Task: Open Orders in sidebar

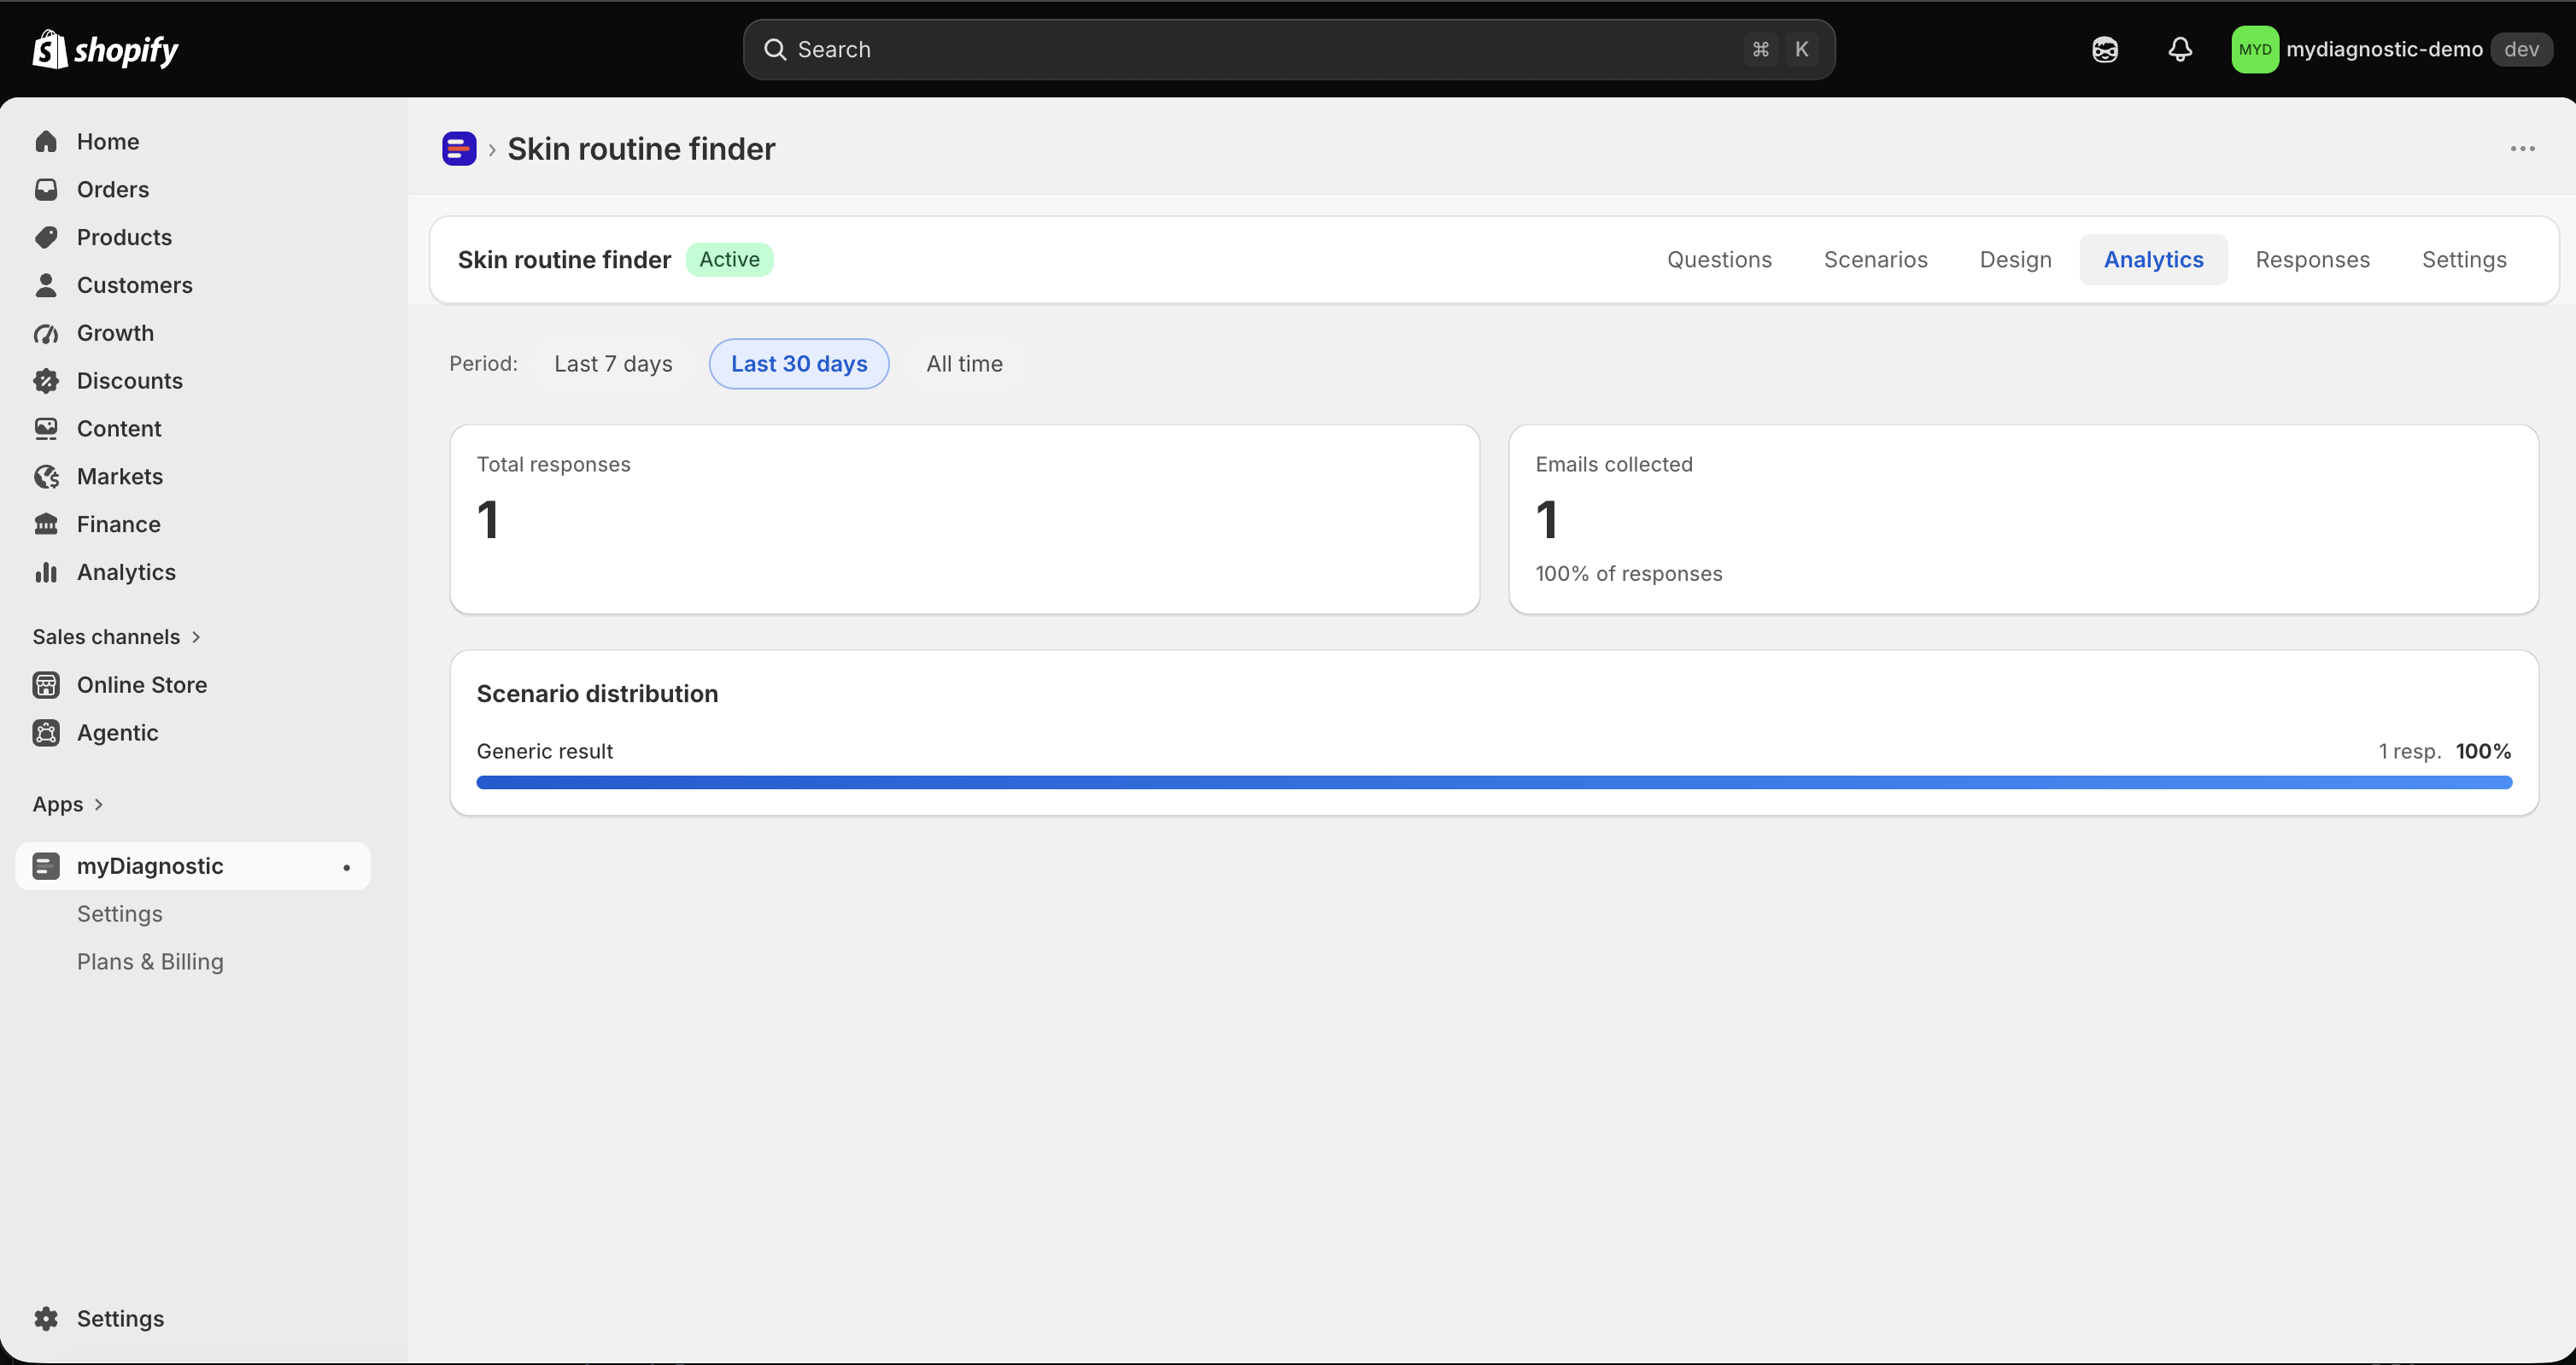Action: [x=192, y=189]
